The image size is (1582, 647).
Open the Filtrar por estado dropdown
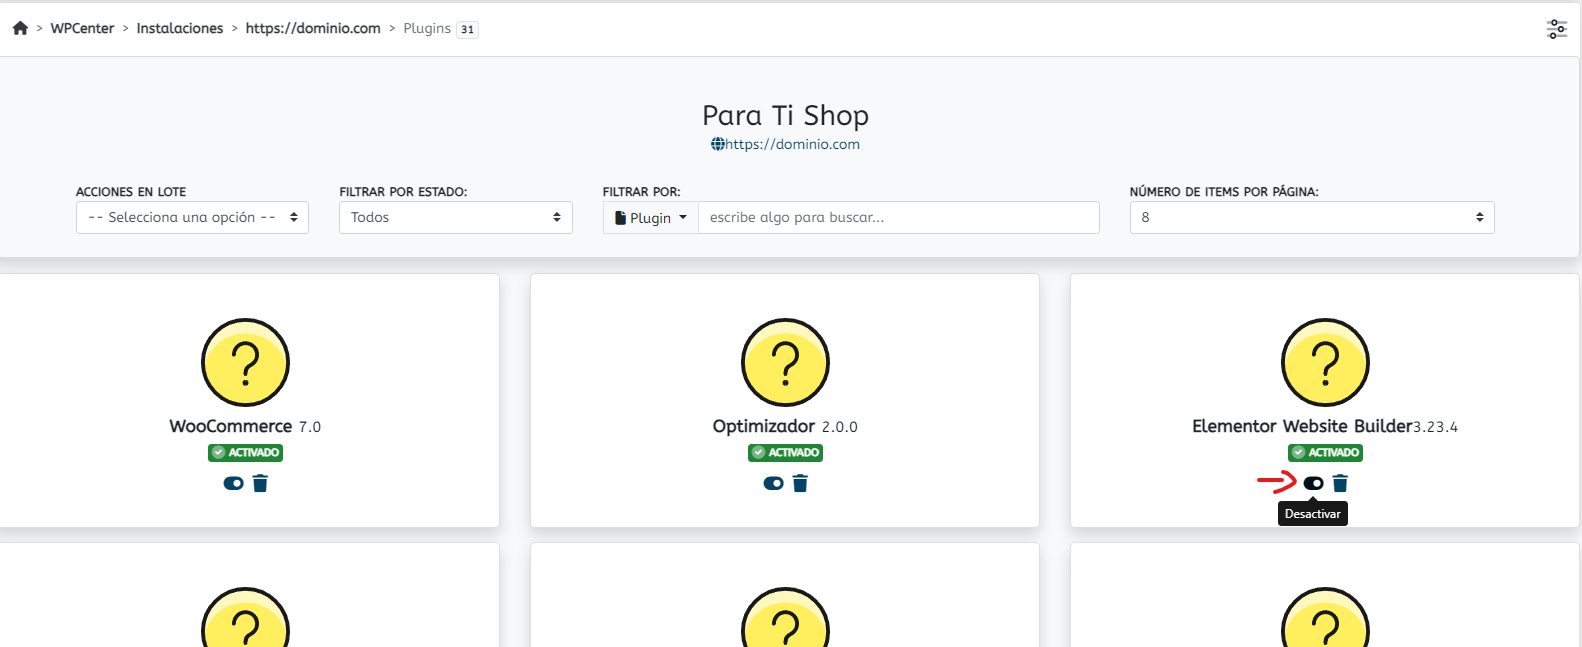(456, 217)
